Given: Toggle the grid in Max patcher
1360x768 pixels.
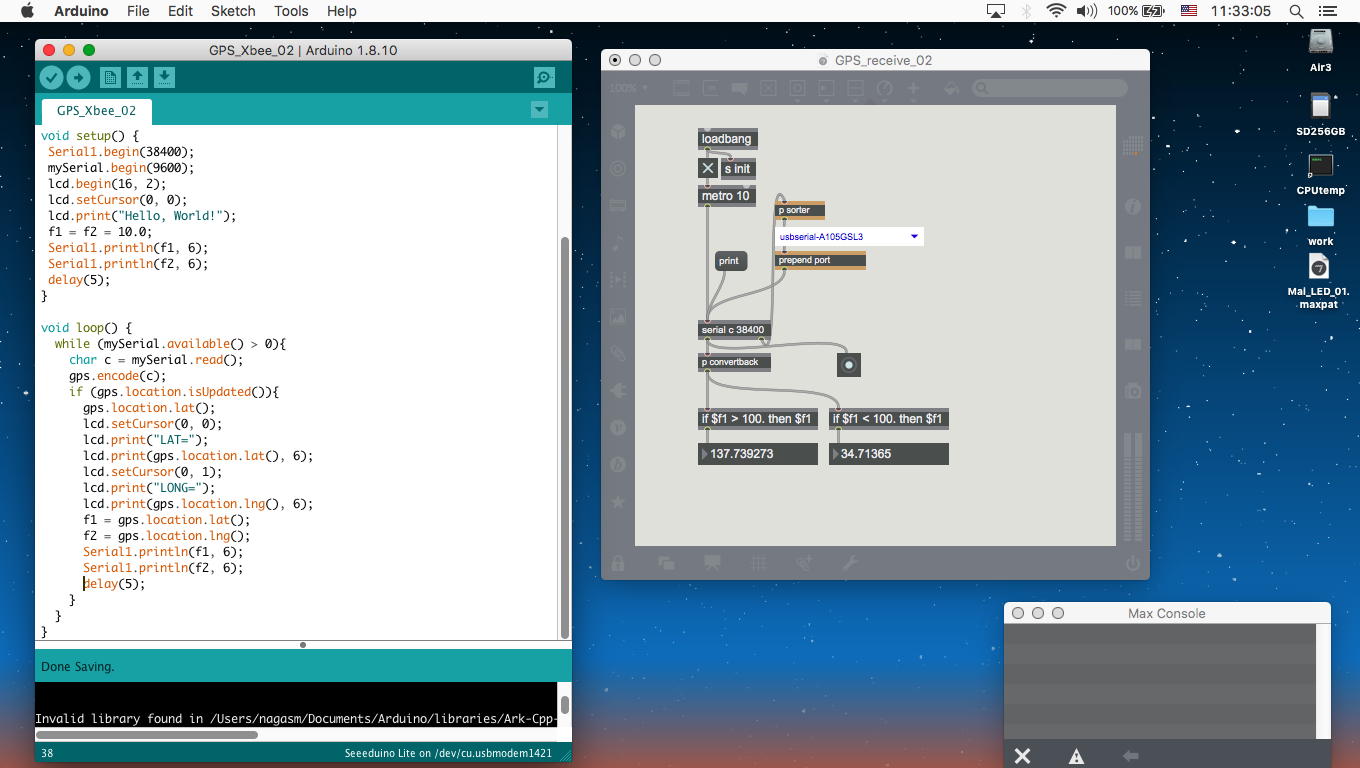Looking at the screenshot, I should (759, 563).
